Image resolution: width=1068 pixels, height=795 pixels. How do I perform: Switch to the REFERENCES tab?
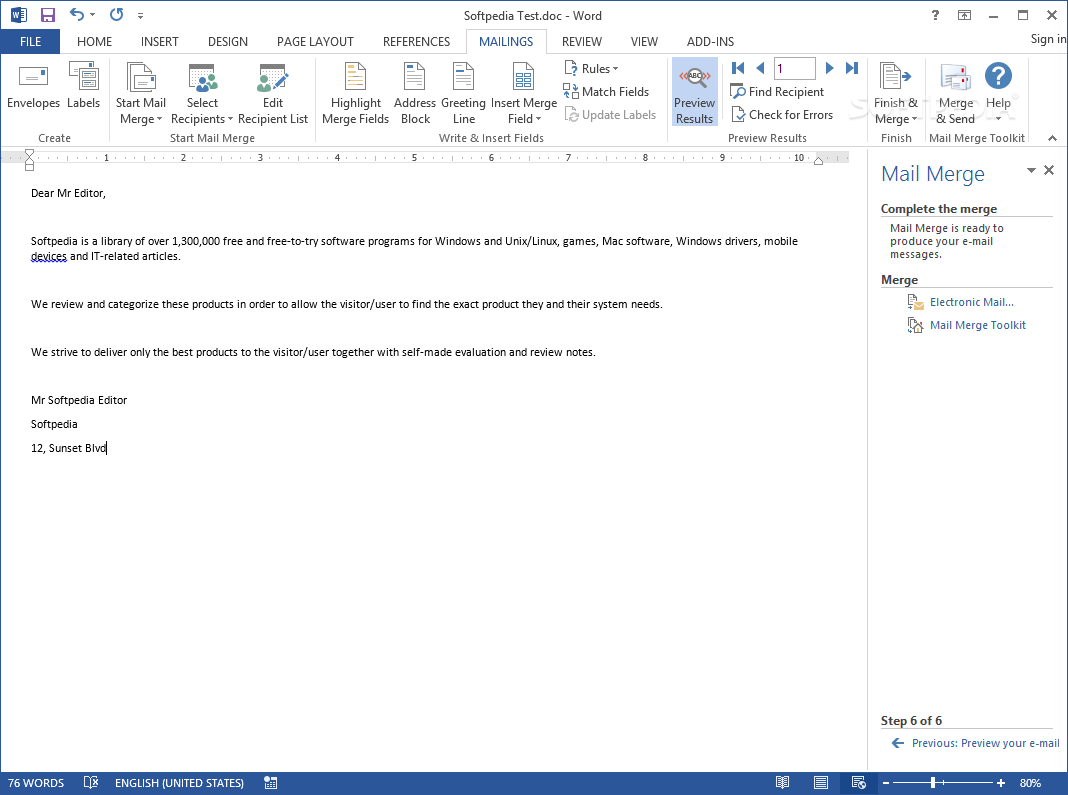416,42
